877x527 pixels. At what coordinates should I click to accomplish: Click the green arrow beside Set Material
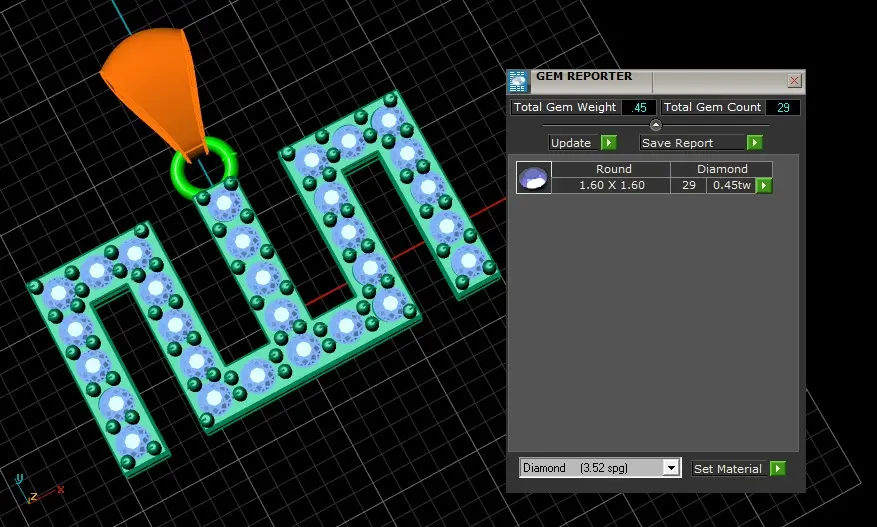778,468
